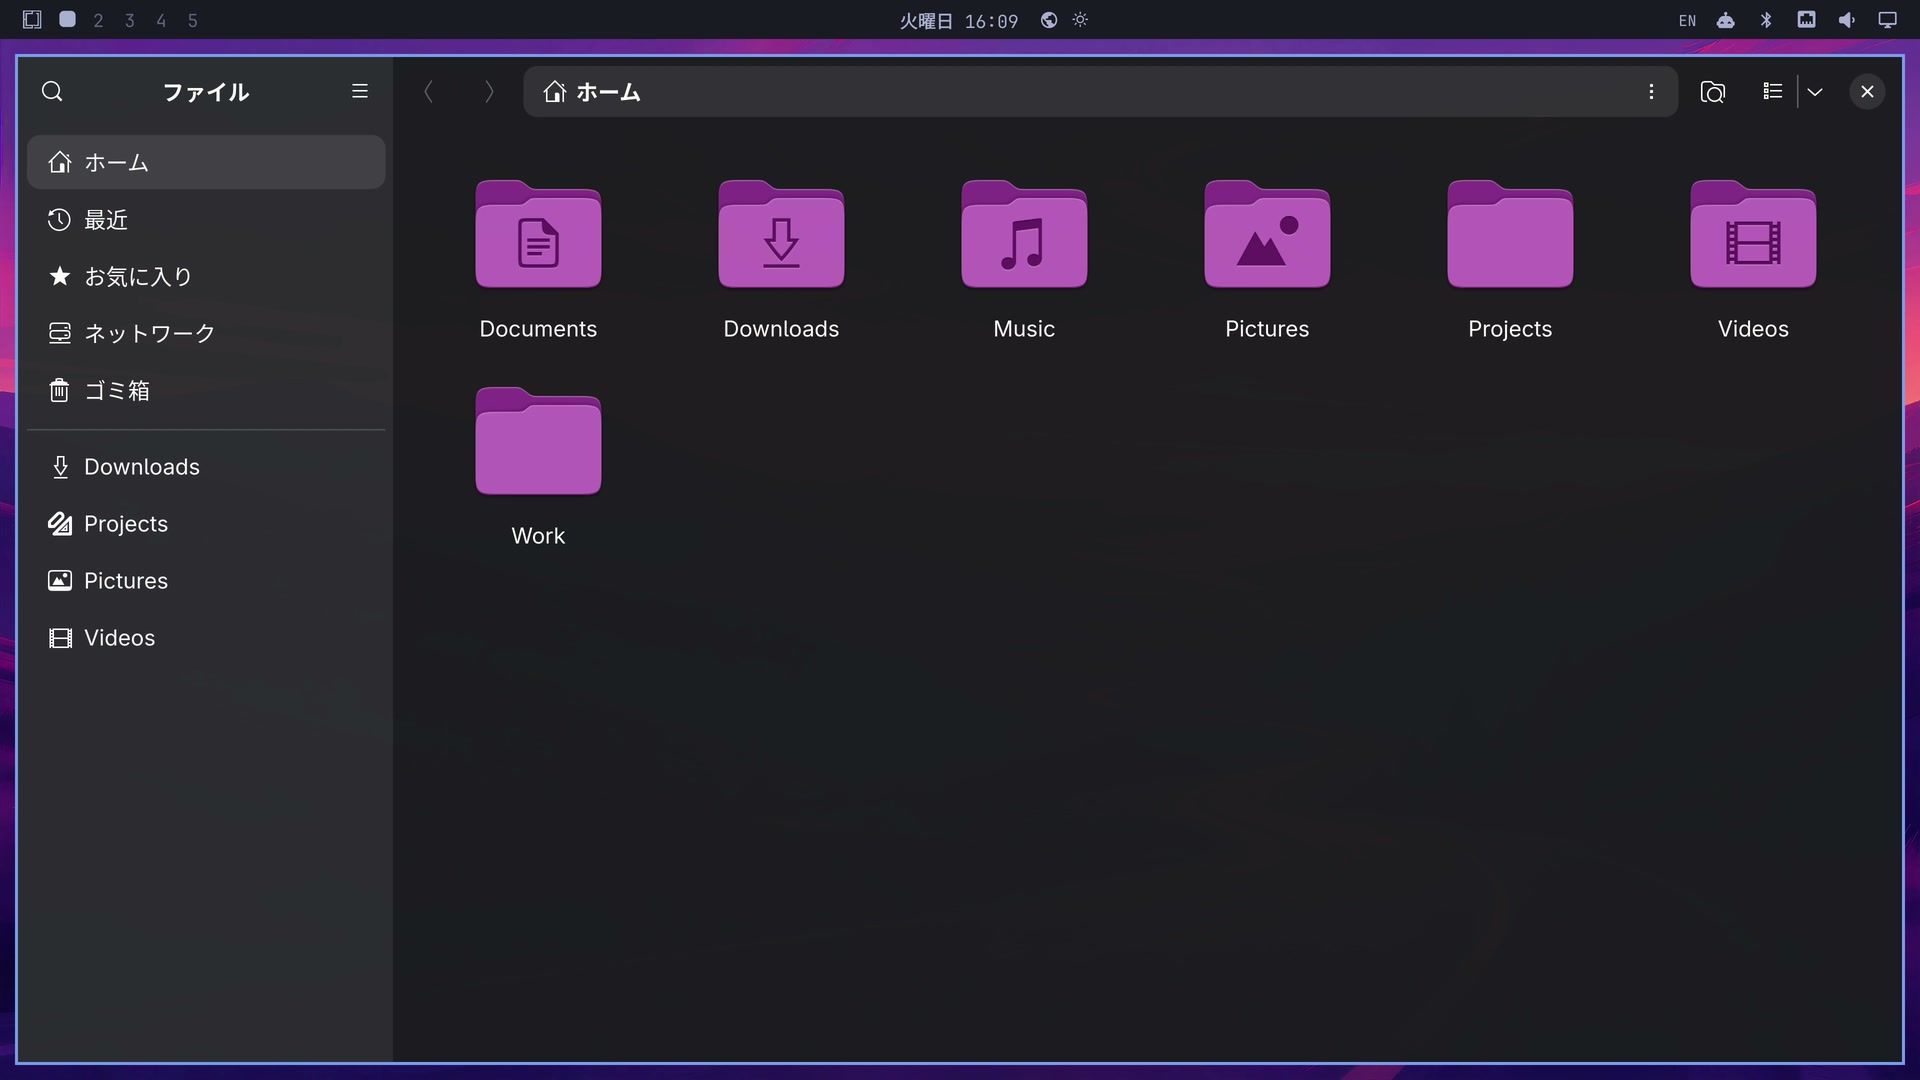Open お気に入り starred items
Screen dimensions: 1920x1080
pos(206,277)
